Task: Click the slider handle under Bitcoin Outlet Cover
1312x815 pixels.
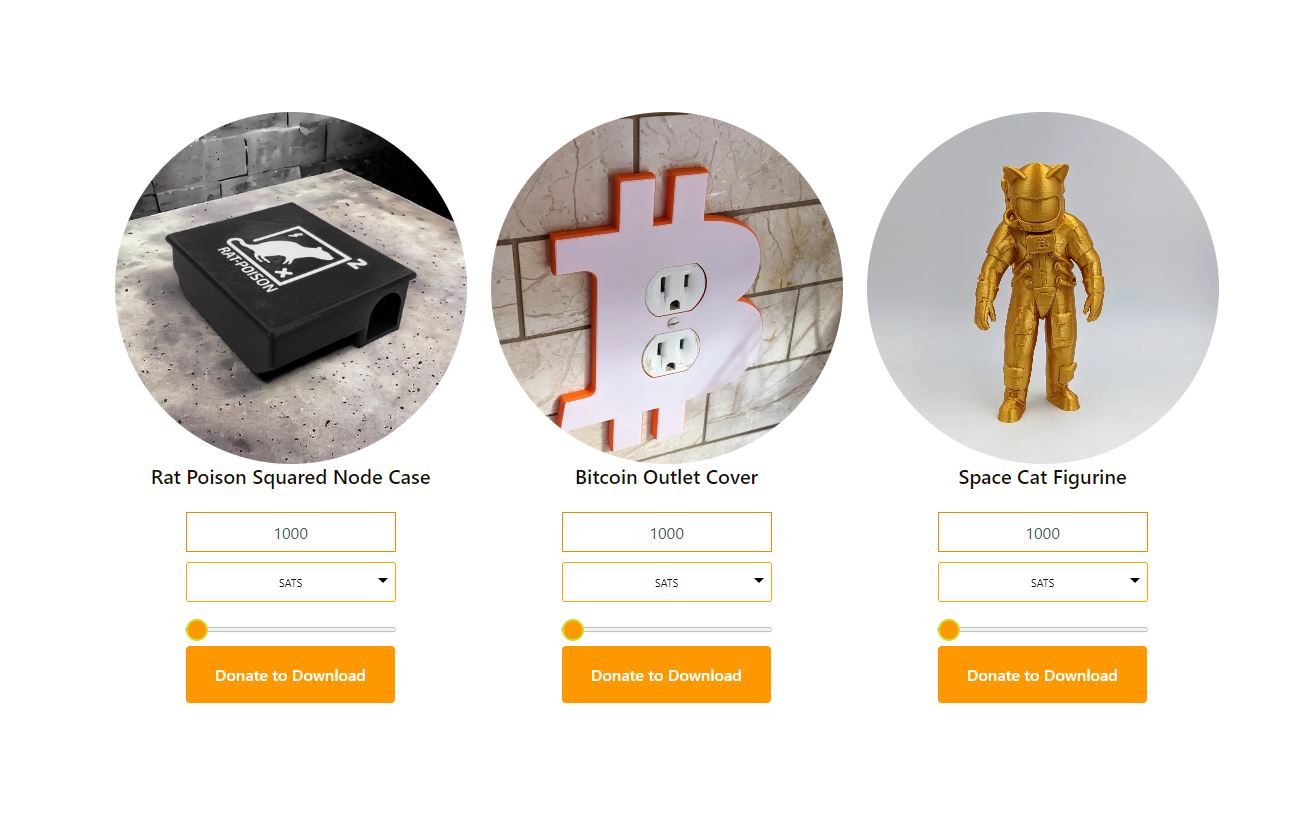Action: point(573,630)
